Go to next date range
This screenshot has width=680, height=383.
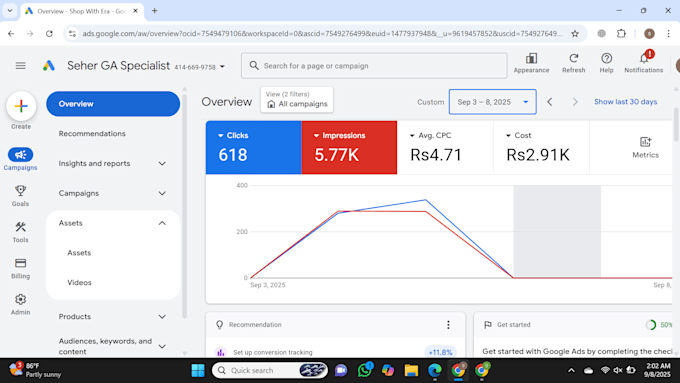pos(575,102)
